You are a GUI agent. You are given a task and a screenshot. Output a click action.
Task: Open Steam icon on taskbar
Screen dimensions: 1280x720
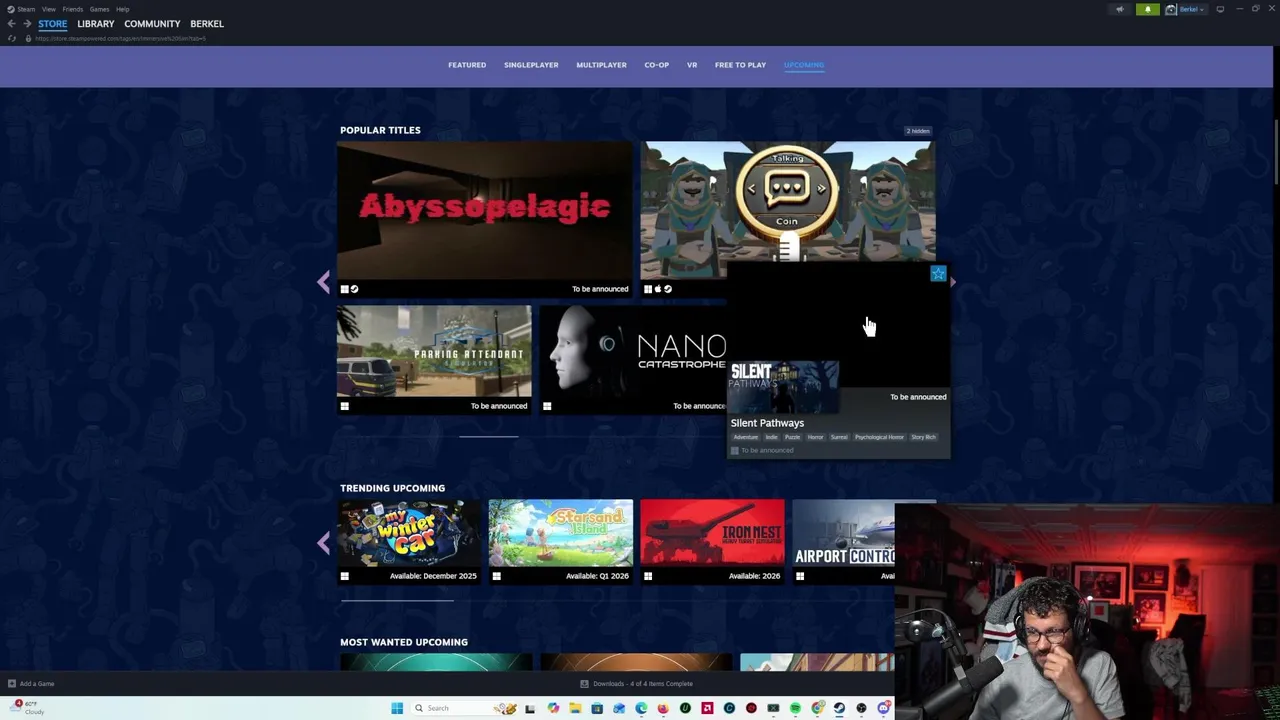coord(839,708)
